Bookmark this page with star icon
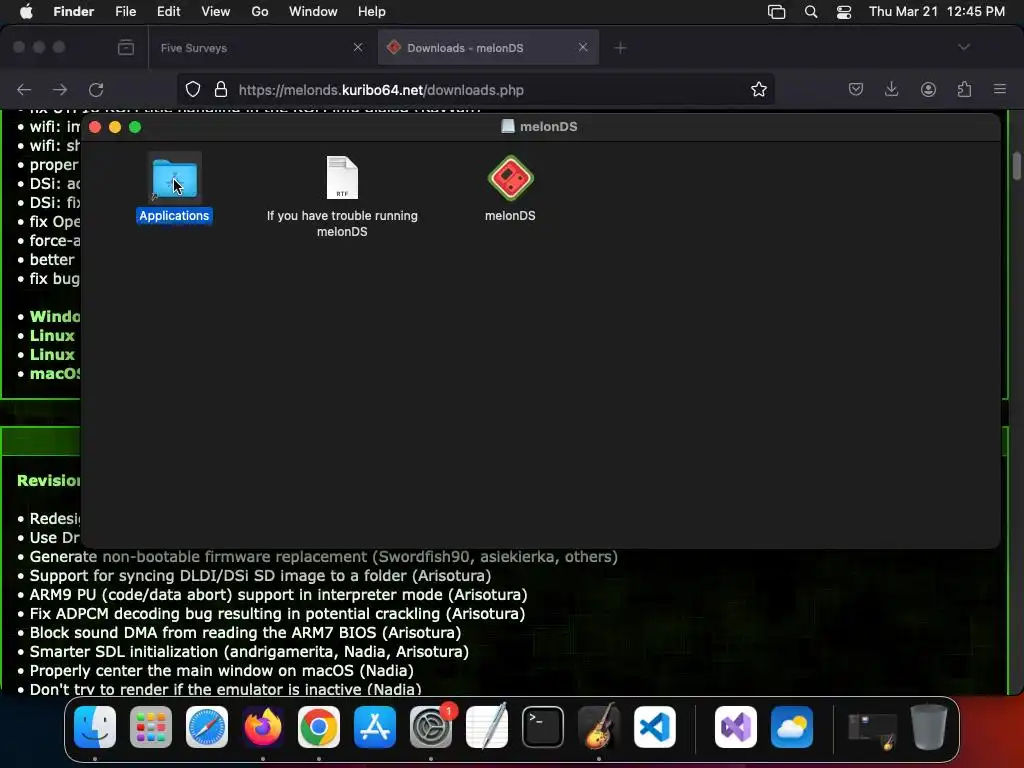This screenshot has height=768, width=1024. [x=758, y=89]
